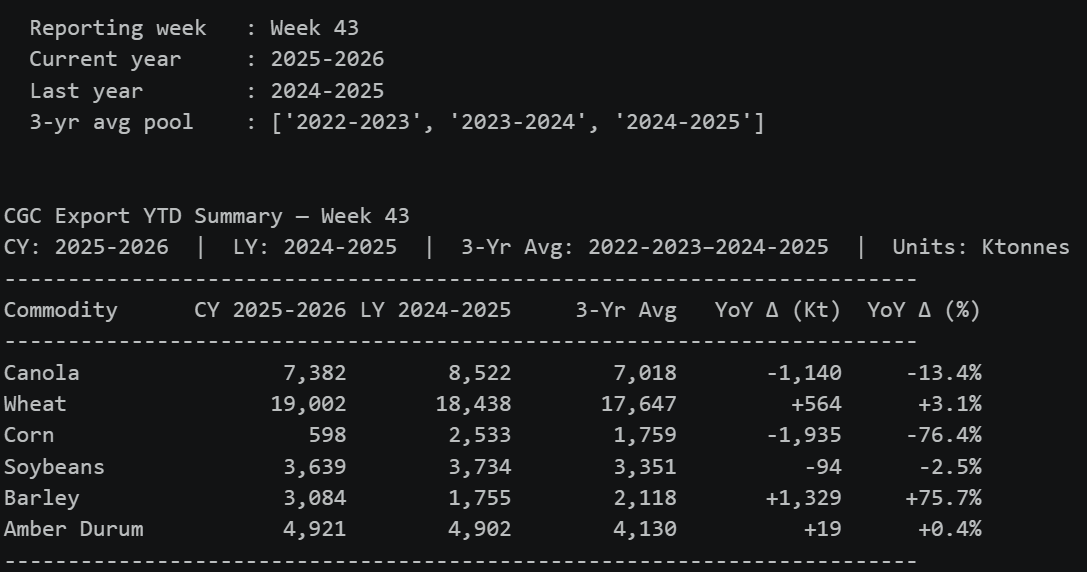Image resolution: width=1087 pixels, height=572 pixels.
Task: Click Amber Durum's 3-yr average 4,130
Action: [645, 530]
